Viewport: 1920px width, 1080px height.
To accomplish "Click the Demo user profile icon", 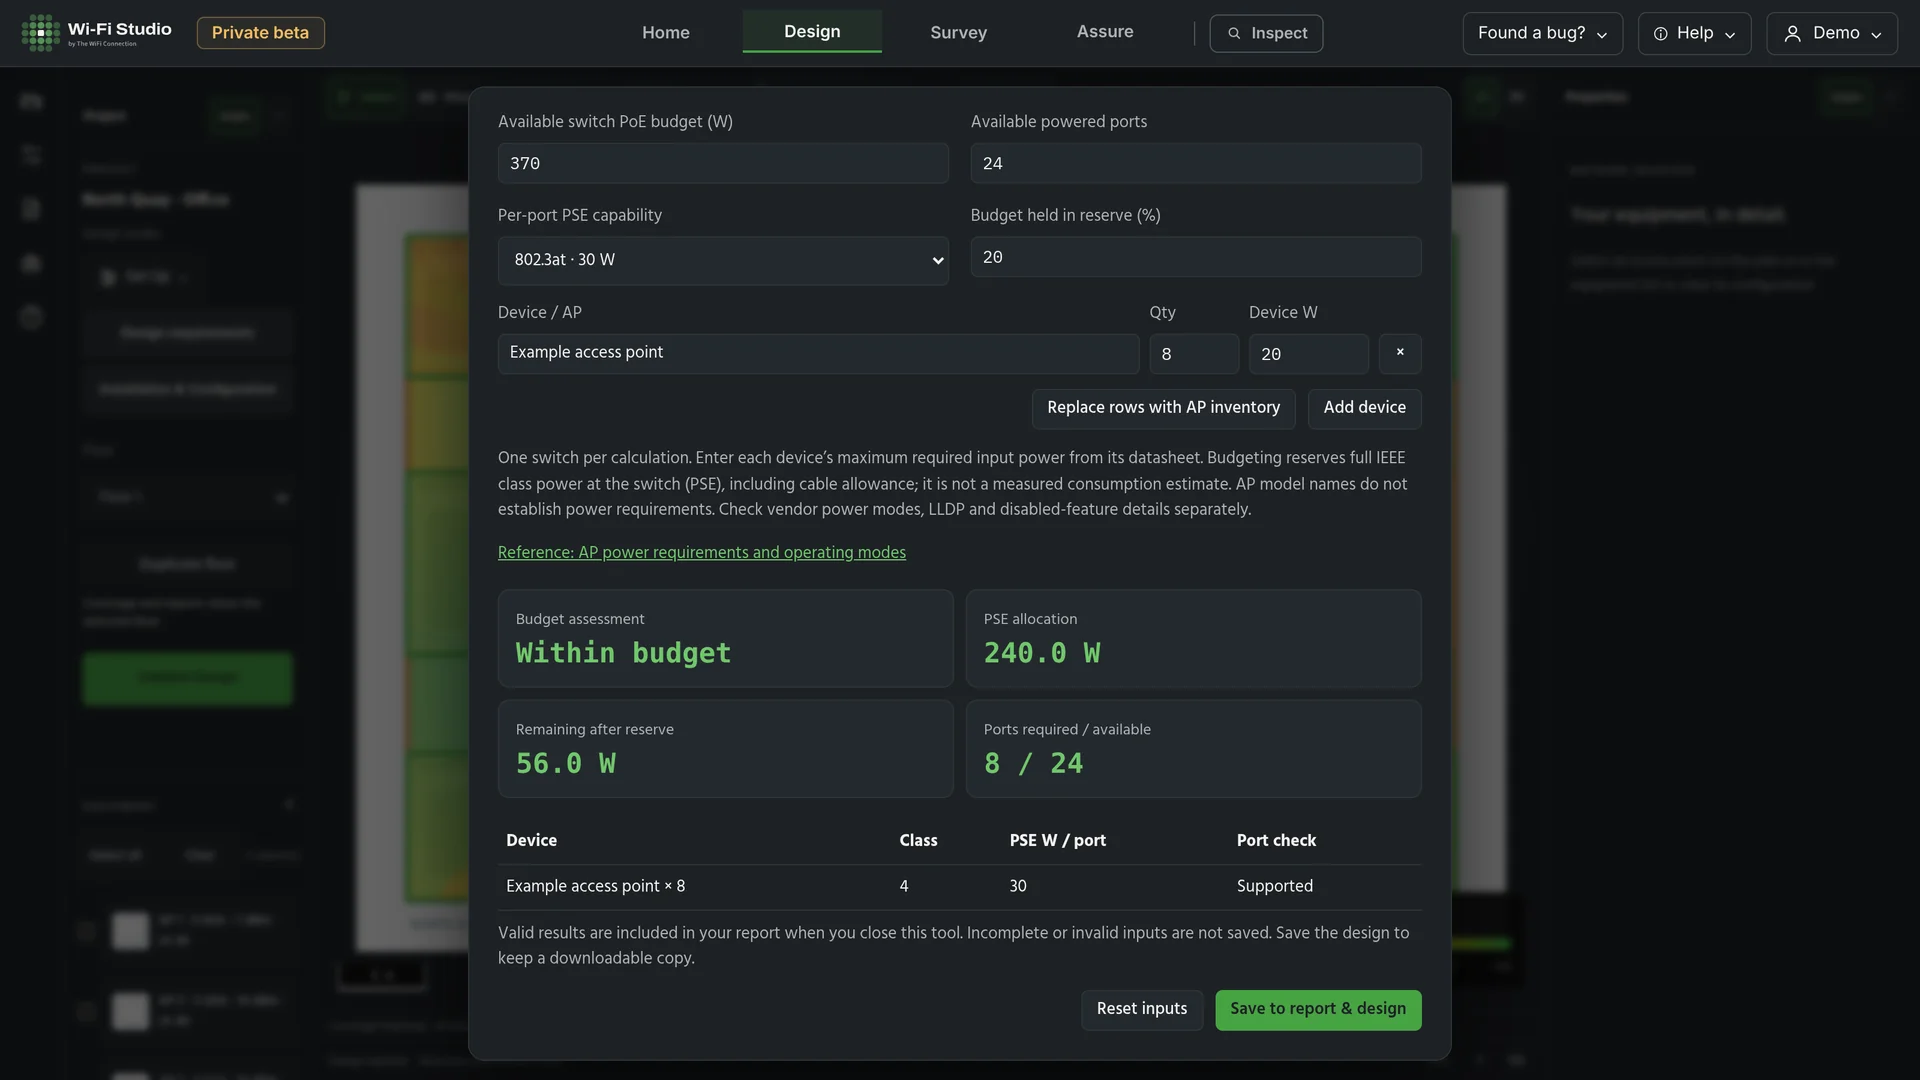I will (x=1792, y=34).
